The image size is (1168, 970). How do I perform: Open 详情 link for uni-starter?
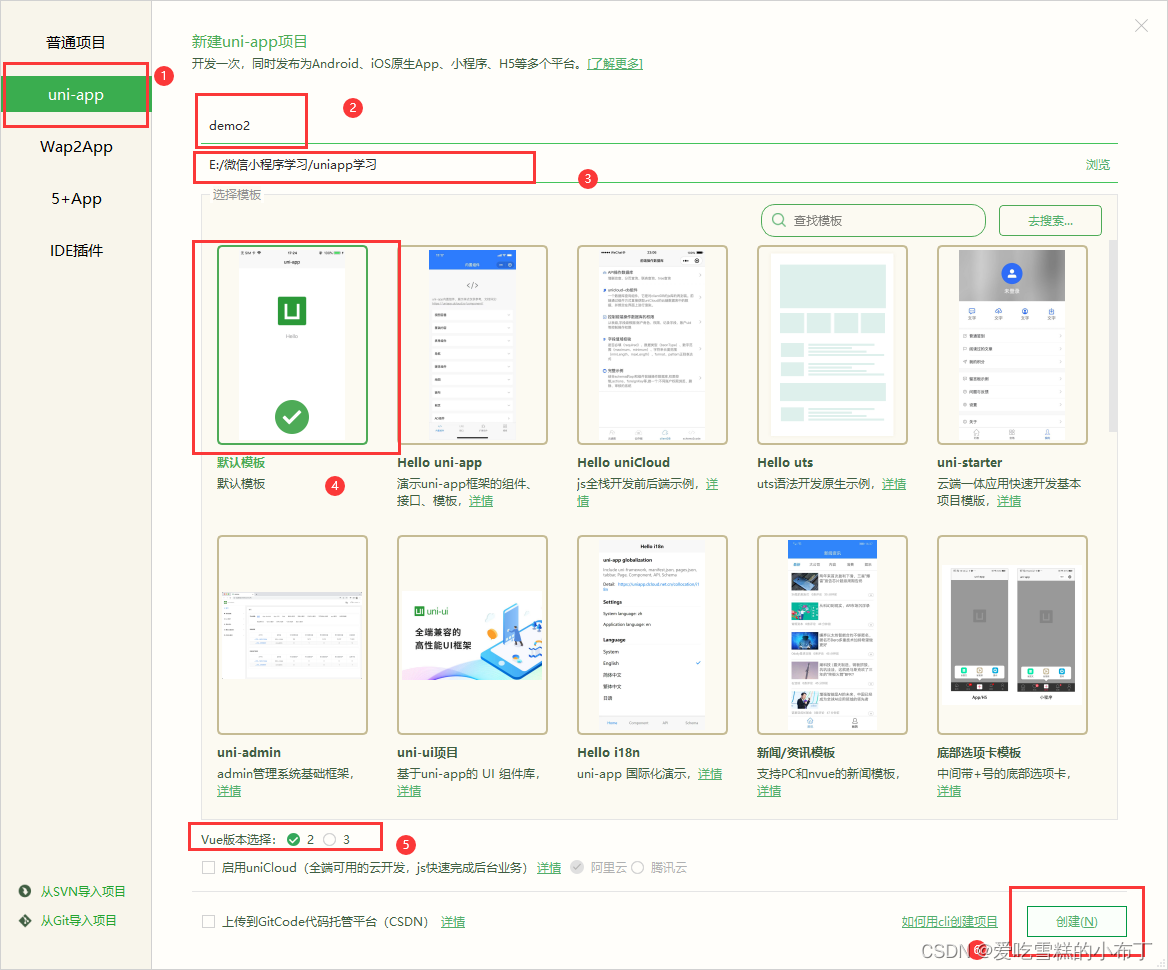click(x=1009, y=501)
